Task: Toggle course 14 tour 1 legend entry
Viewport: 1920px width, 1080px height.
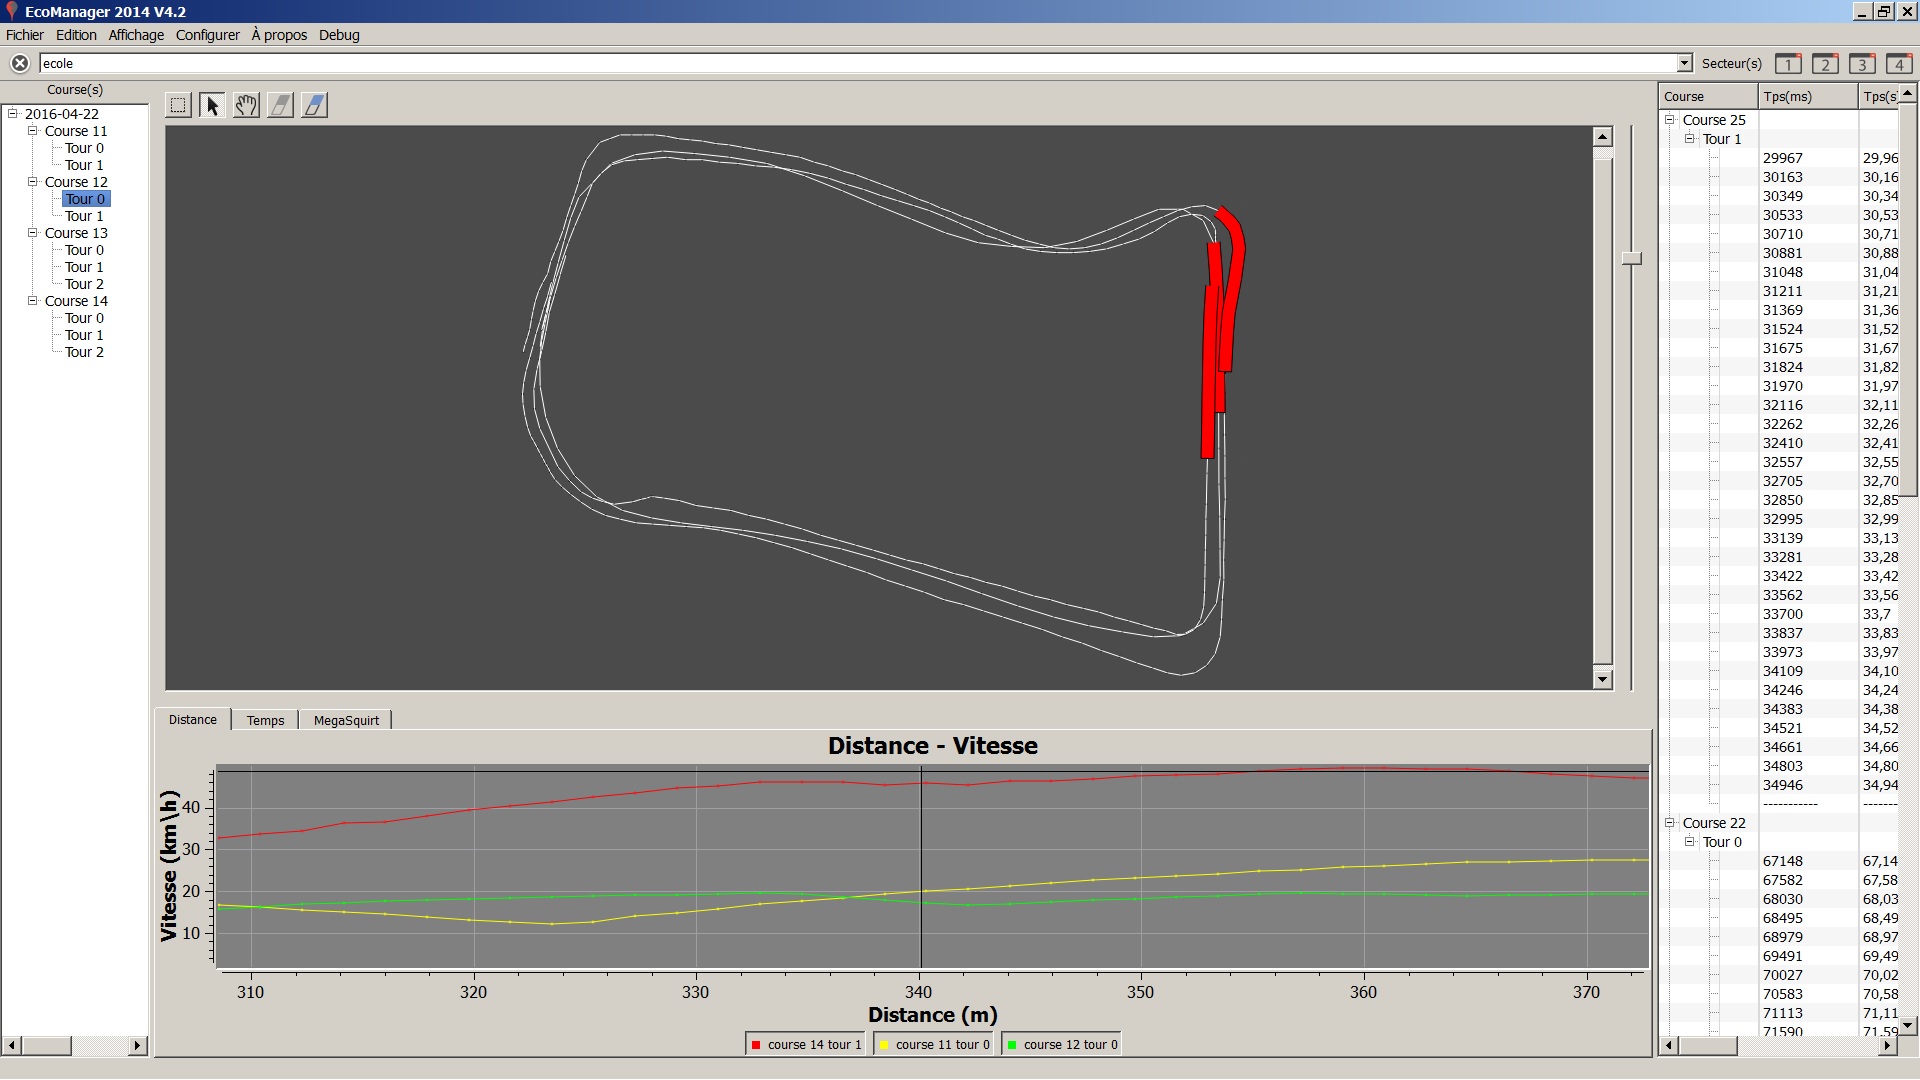Action: (x=806, y=1044)
